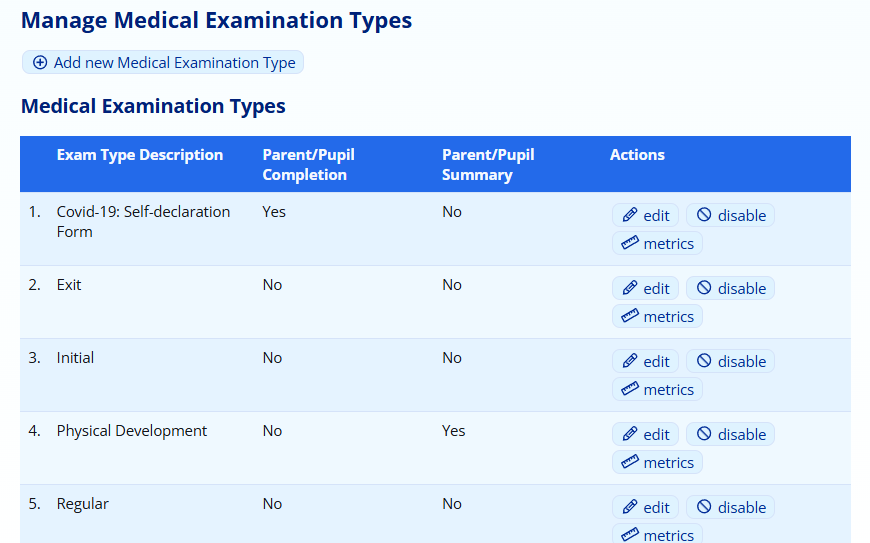The width and height of the screenshot is (870, 543).
Task: Click the Exam Type Description column header
Action: coord(140,155)
